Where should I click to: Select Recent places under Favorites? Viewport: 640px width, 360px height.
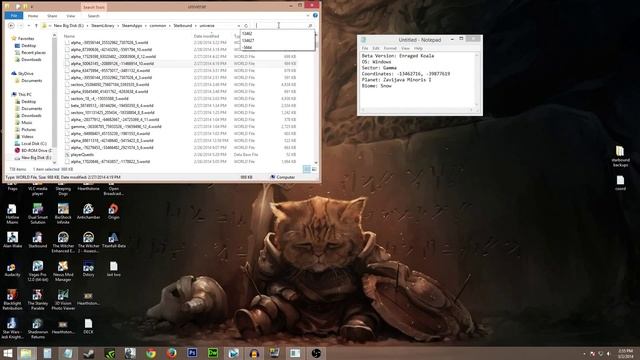point(33,53)
